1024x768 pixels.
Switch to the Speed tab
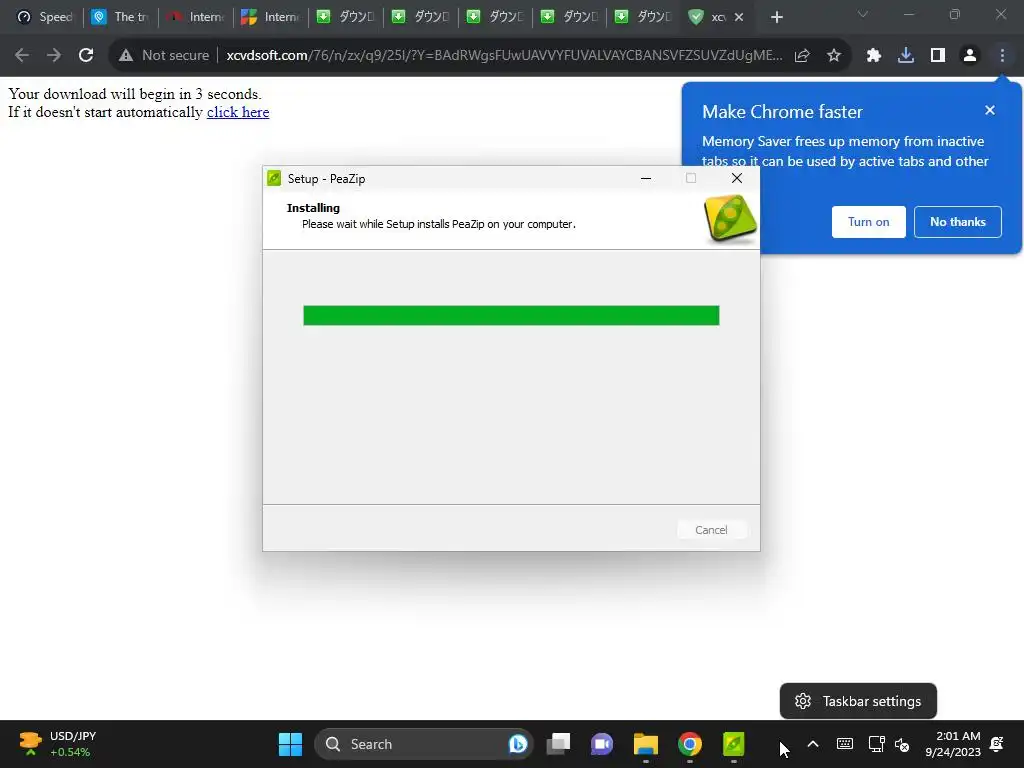44,17
